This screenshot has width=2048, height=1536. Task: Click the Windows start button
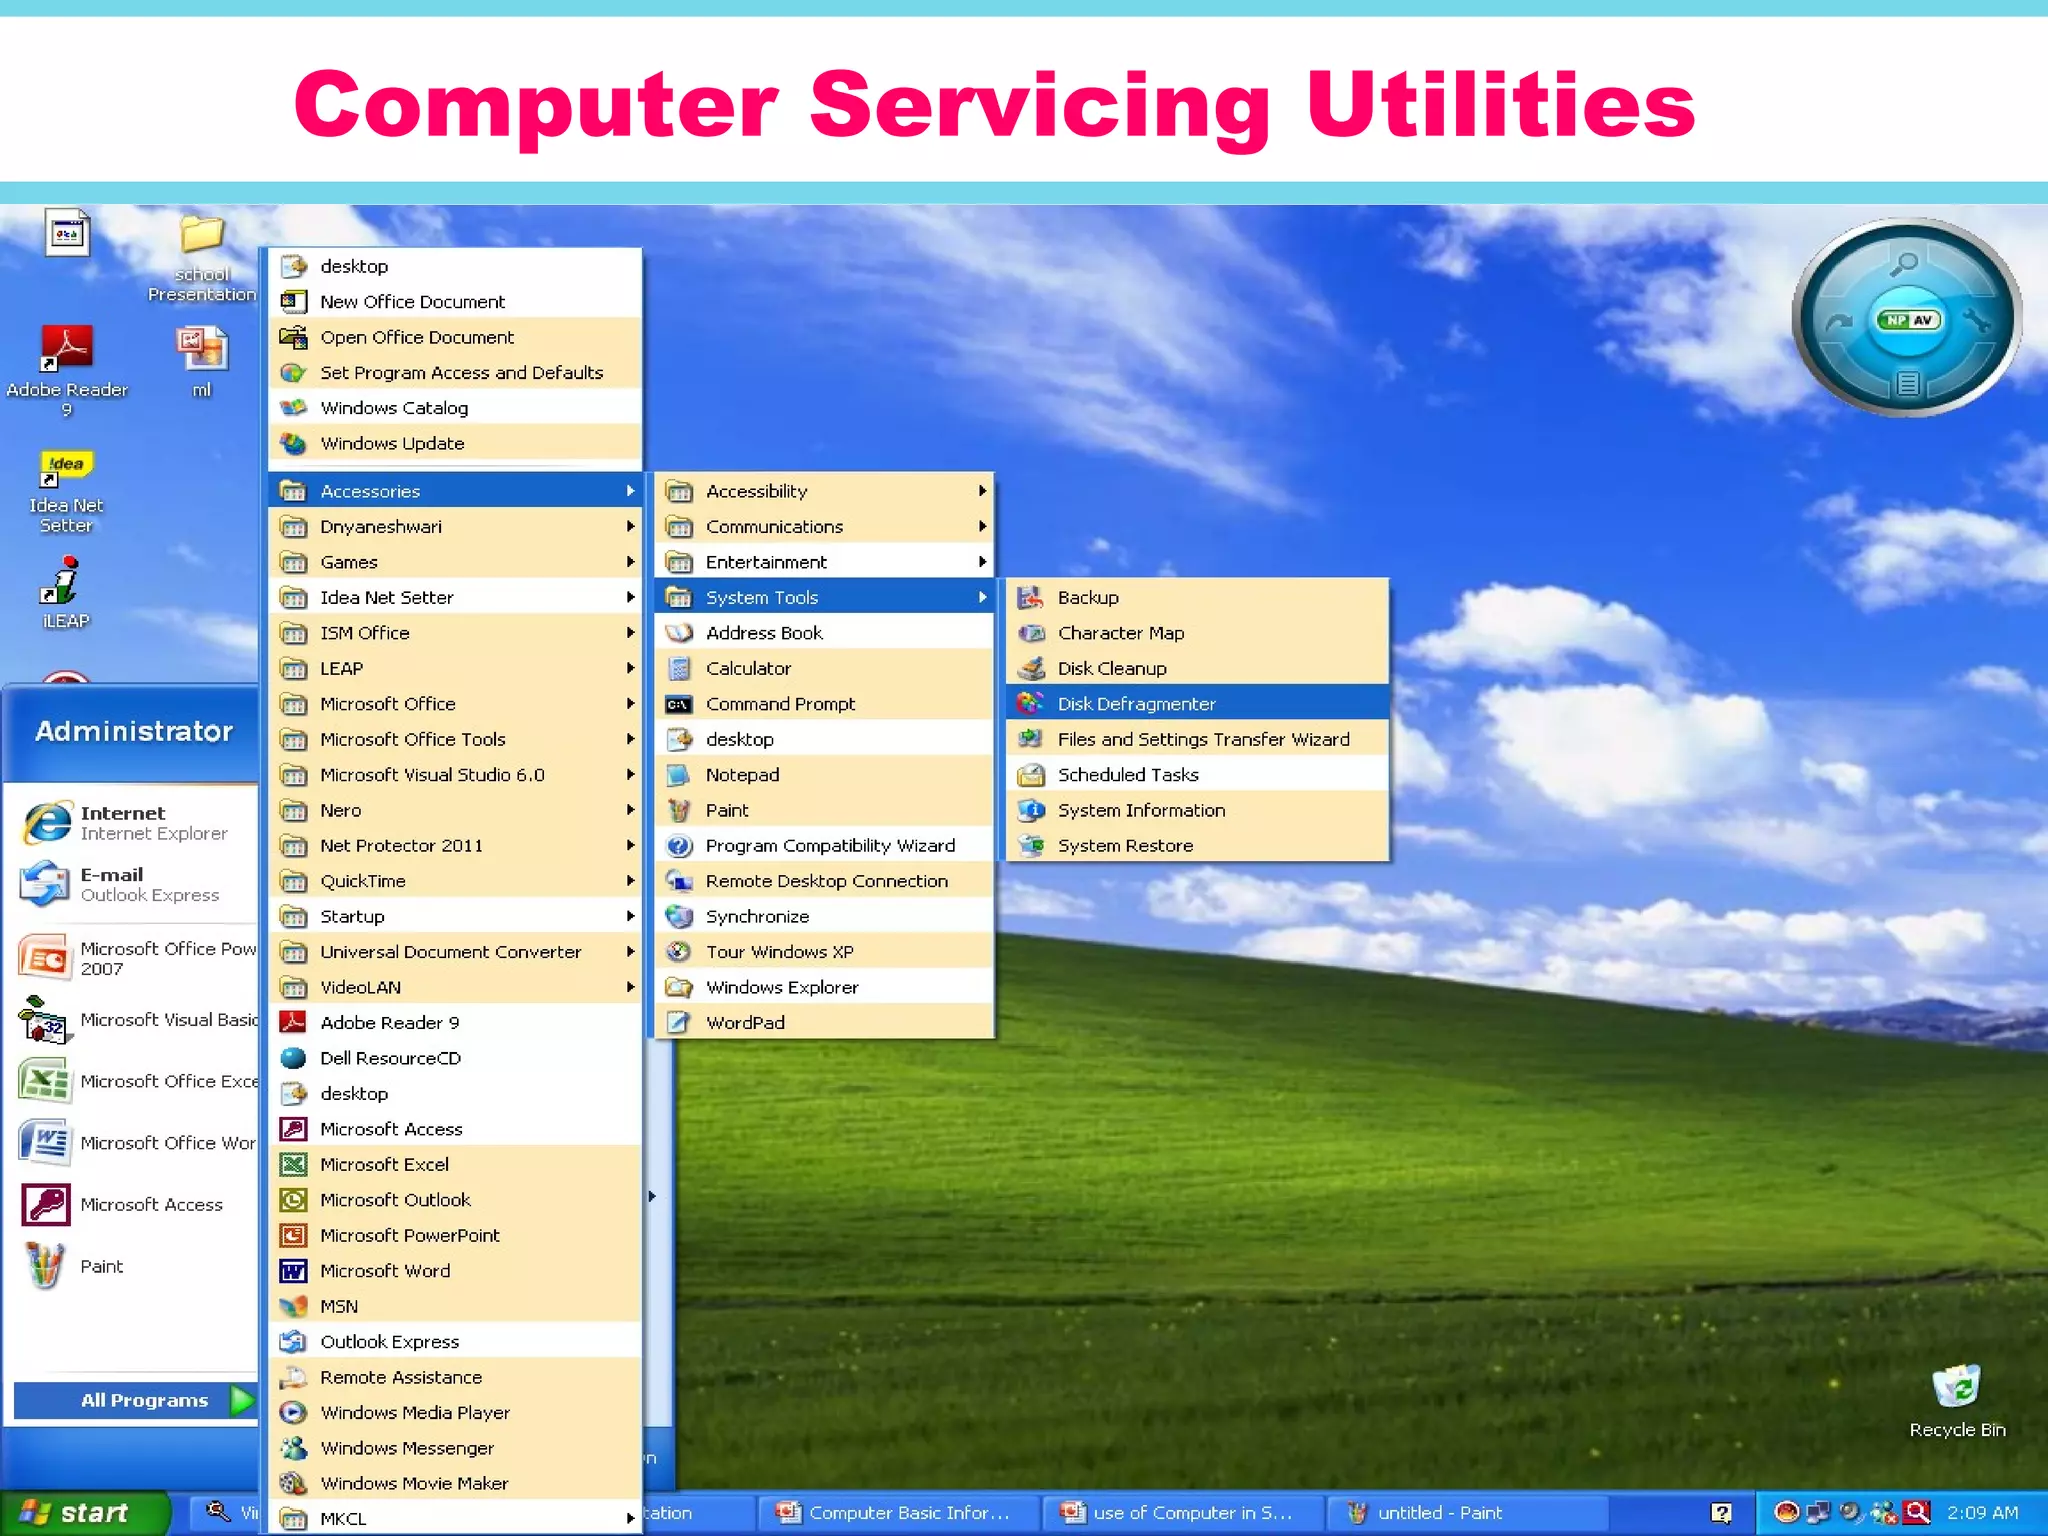point(84,1513)
